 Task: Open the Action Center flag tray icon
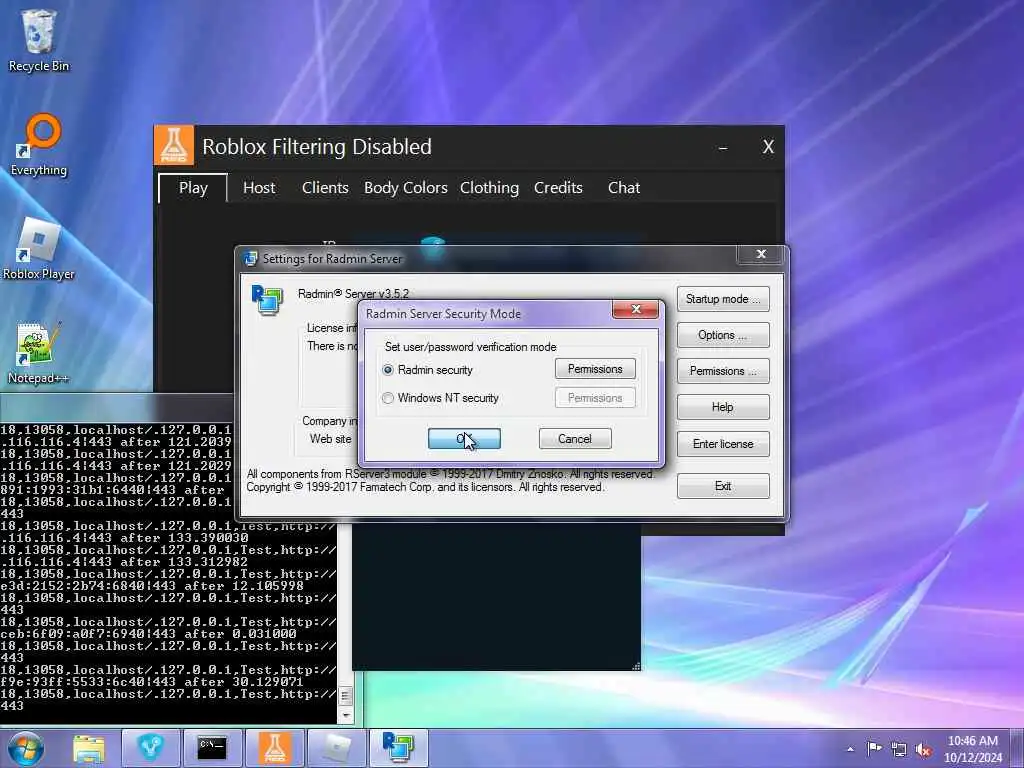coord(874,748)
